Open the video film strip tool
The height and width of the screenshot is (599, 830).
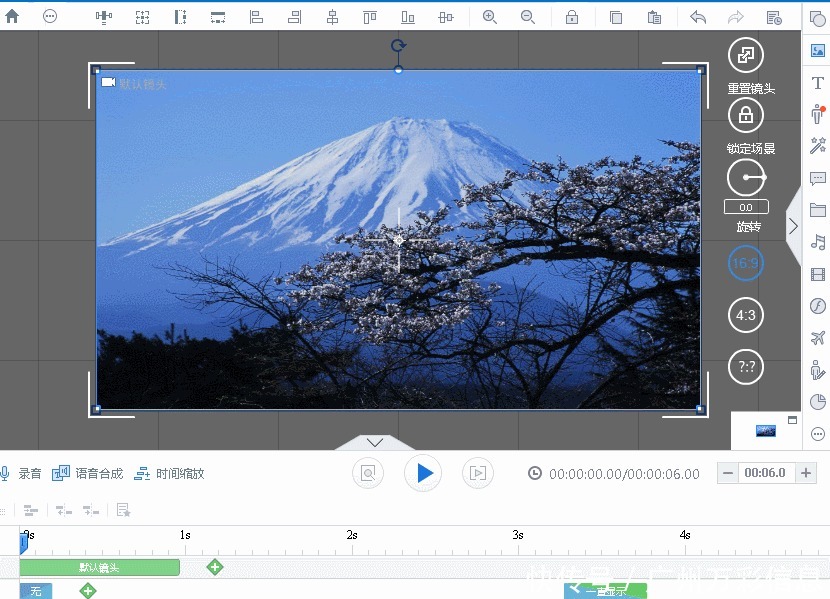tap(817, 275)
